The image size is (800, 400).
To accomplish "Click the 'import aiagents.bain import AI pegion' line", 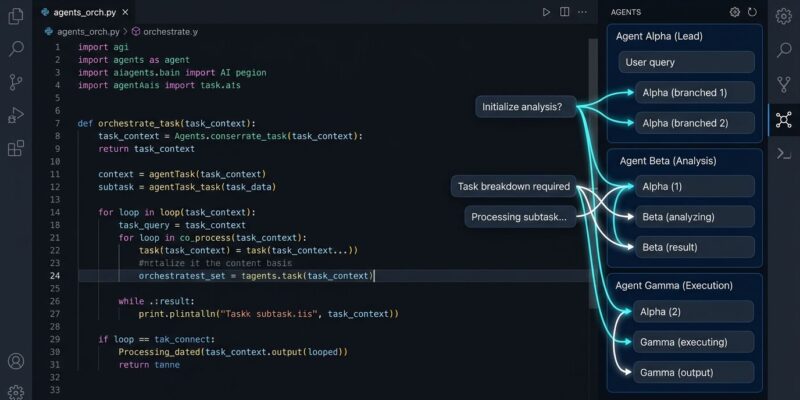I will [x=172, y=72].
